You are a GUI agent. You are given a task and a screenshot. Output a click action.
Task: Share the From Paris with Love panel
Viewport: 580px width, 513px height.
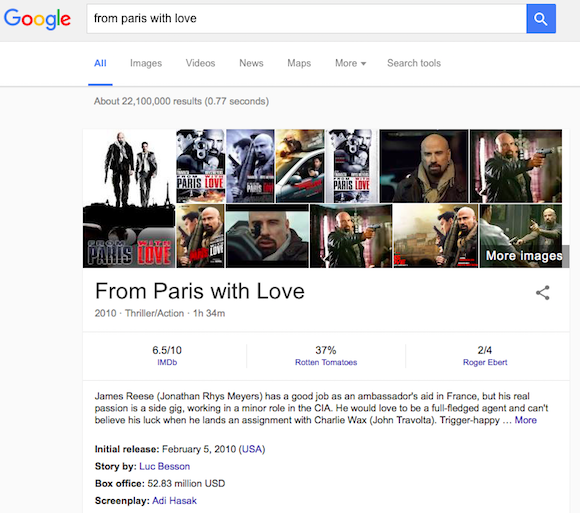[543, 293]
